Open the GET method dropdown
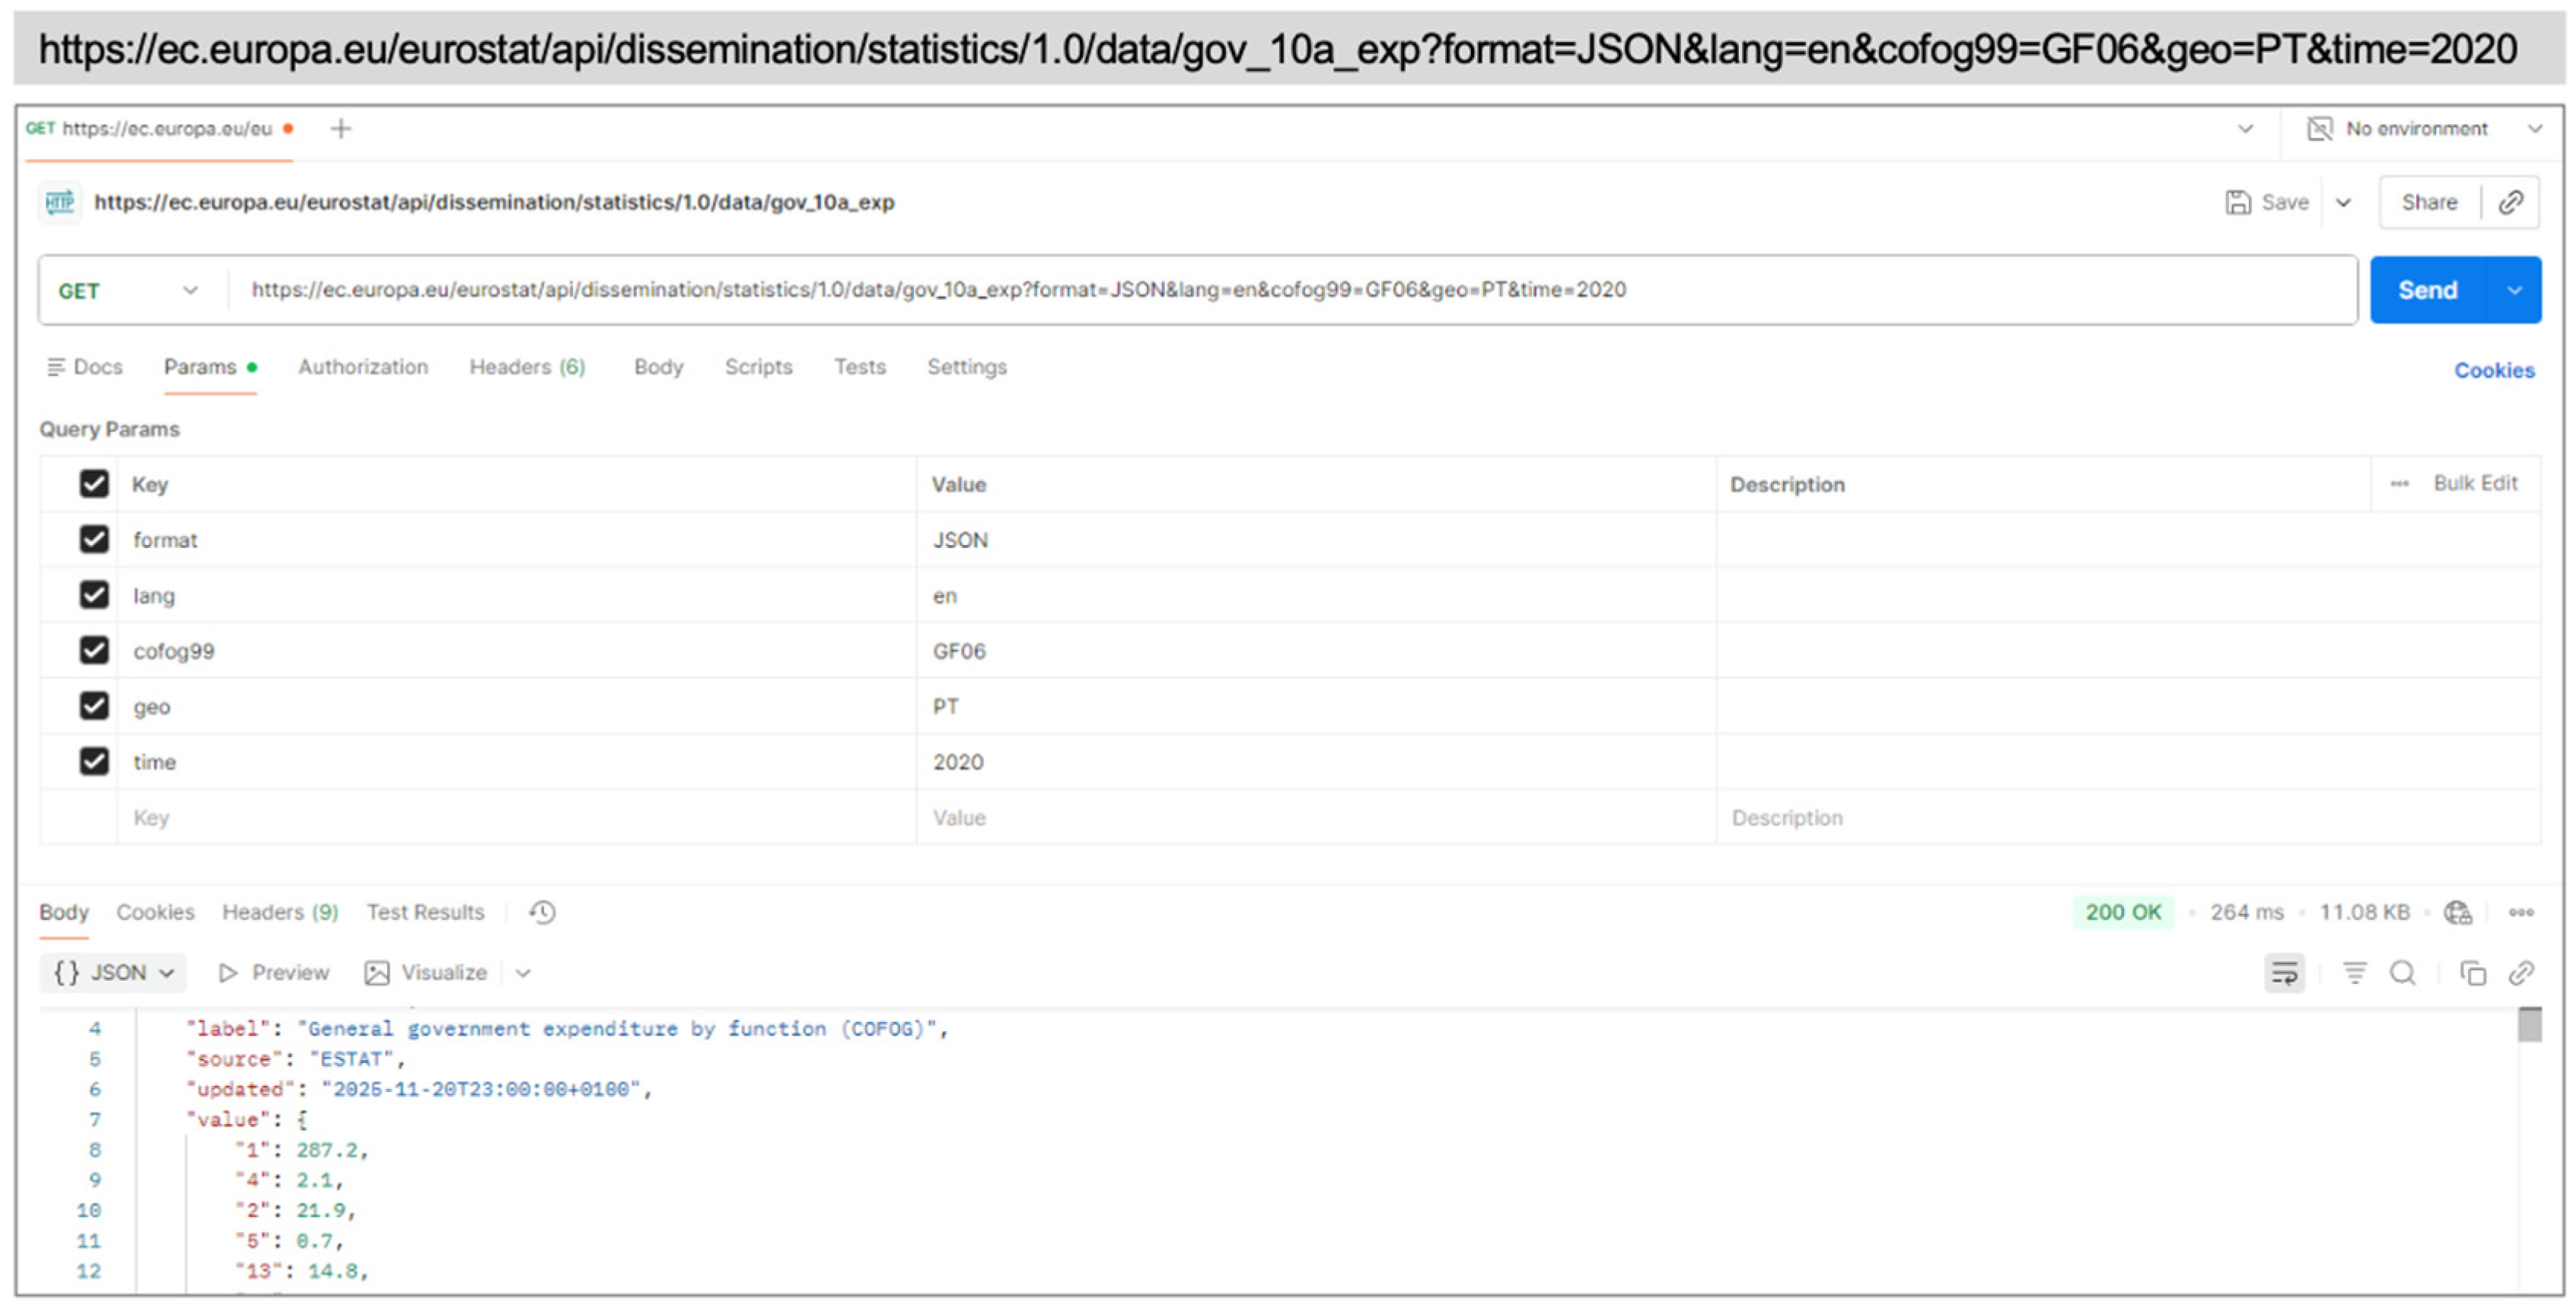The image size is (2576, 1312). click(190, 290)
